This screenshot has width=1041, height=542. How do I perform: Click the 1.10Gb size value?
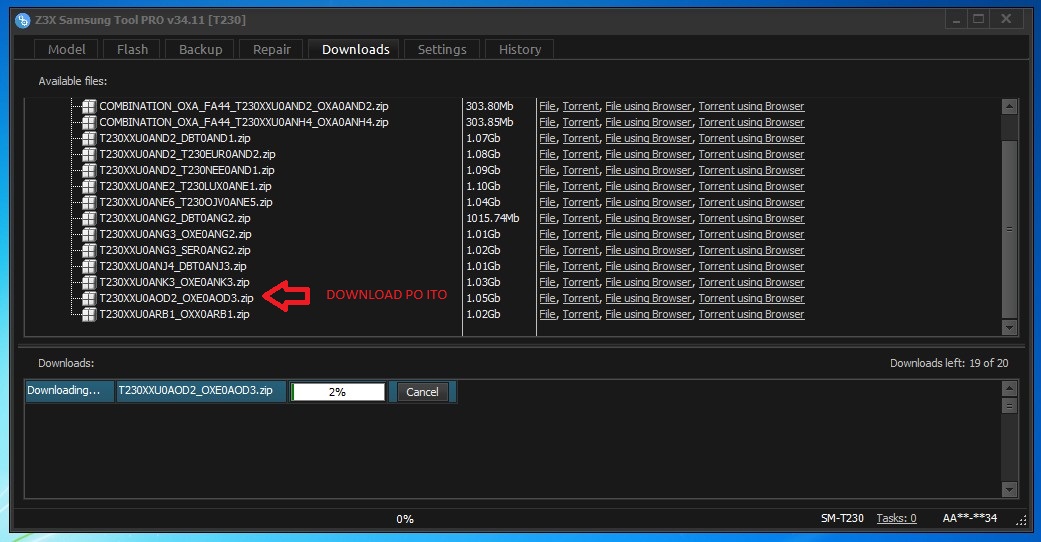(x=483, y=186)
